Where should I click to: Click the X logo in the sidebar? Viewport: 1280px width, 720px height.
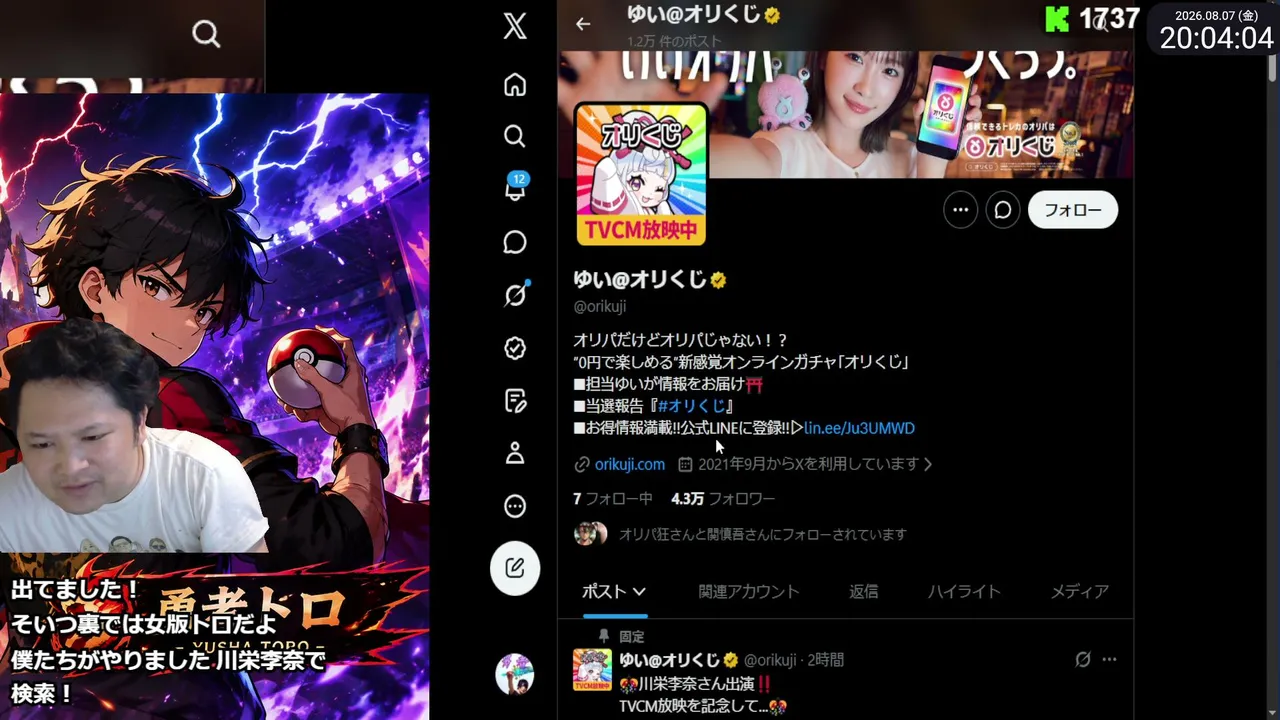click(x=515, y=27)
